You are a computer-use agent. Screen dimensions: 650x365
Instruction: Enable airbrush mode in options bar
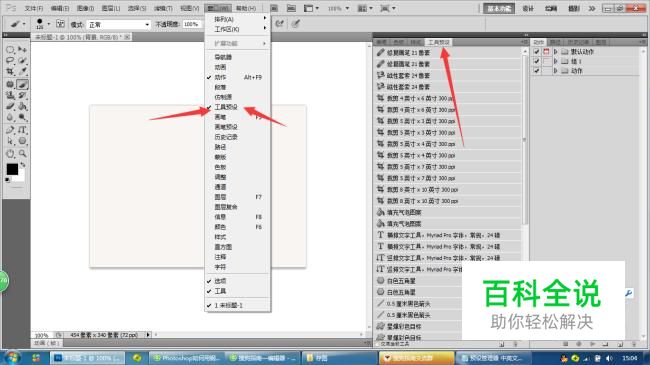pyautogui.click(x=280, y=24)
